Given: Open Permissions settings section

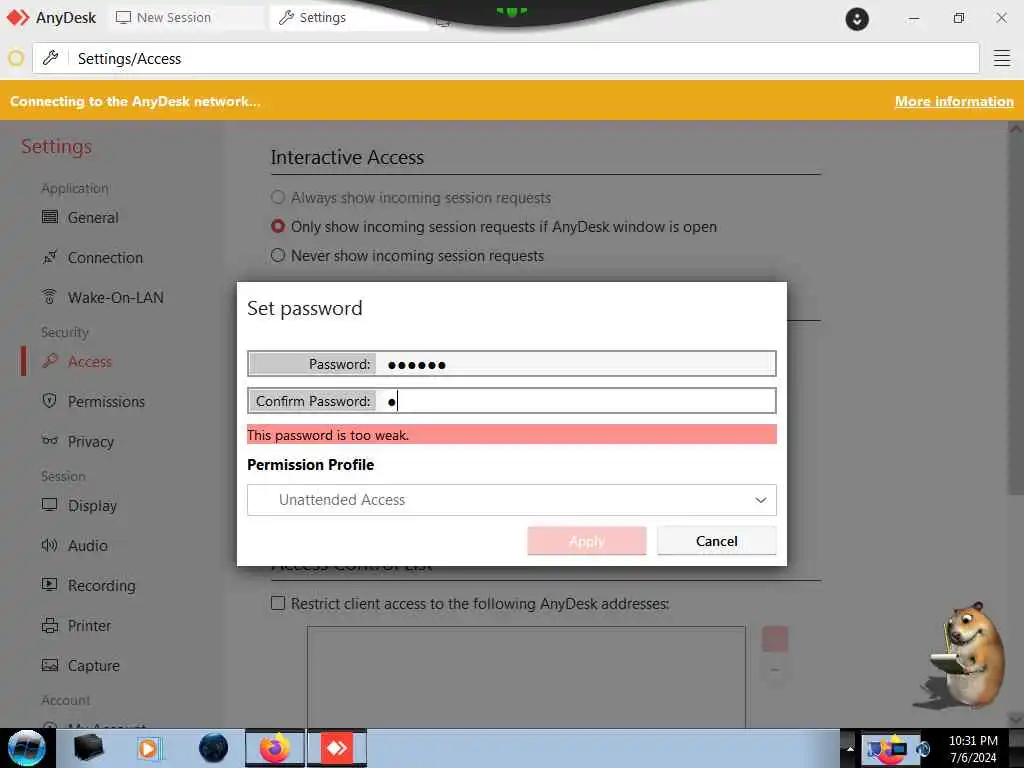Looking at the screenshot, I should coord(106,402).
